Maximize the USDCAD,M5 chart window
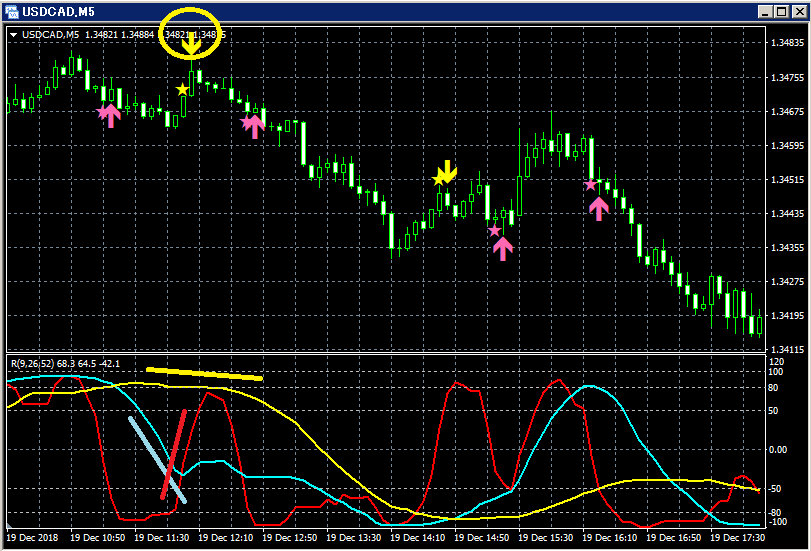The image size is (811, 551). point(782,11)
